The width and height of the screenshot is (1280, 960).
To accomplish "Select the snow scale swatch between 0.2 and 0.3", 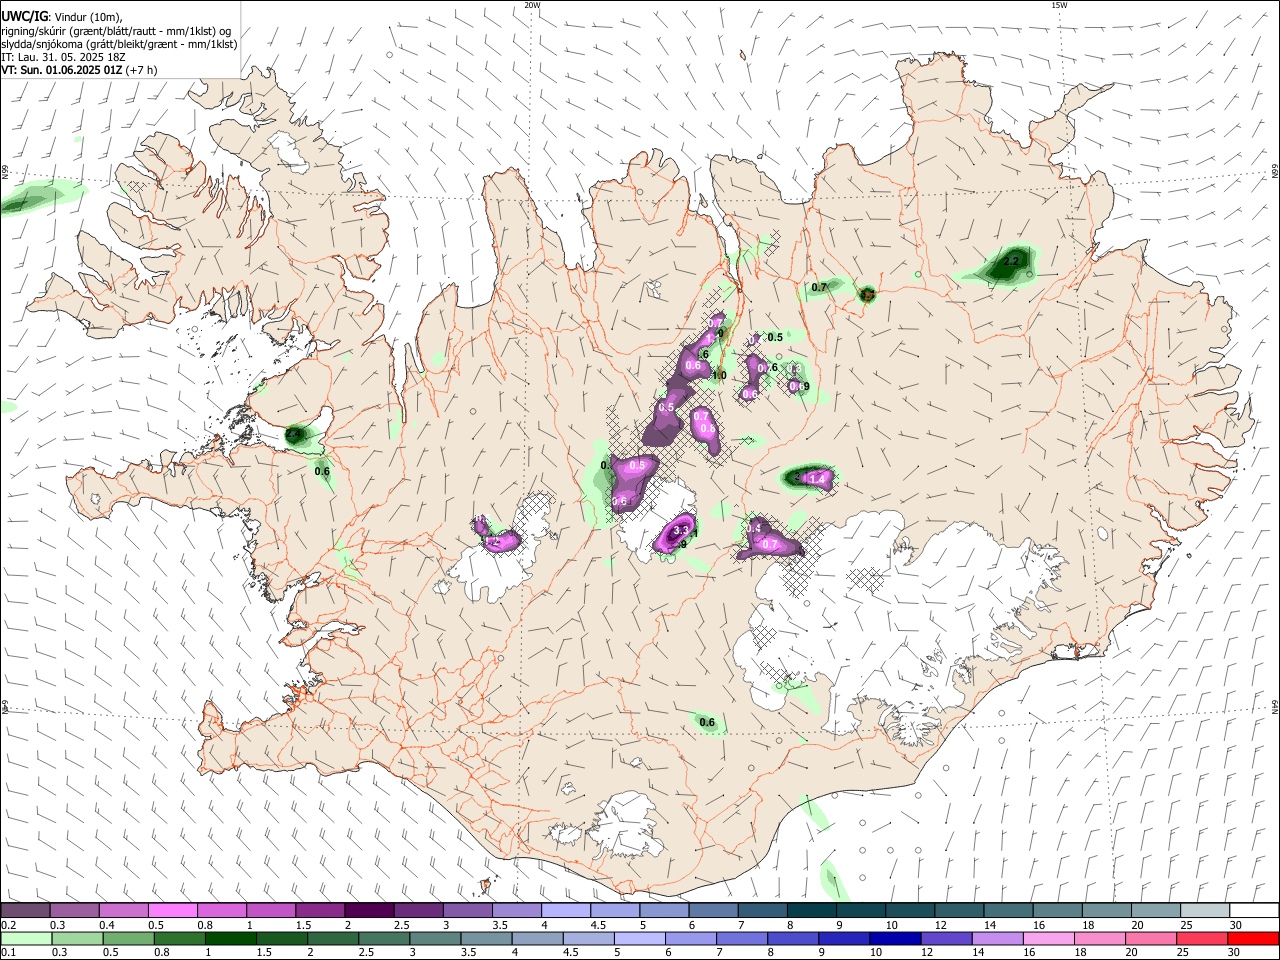I will (25, 911).
